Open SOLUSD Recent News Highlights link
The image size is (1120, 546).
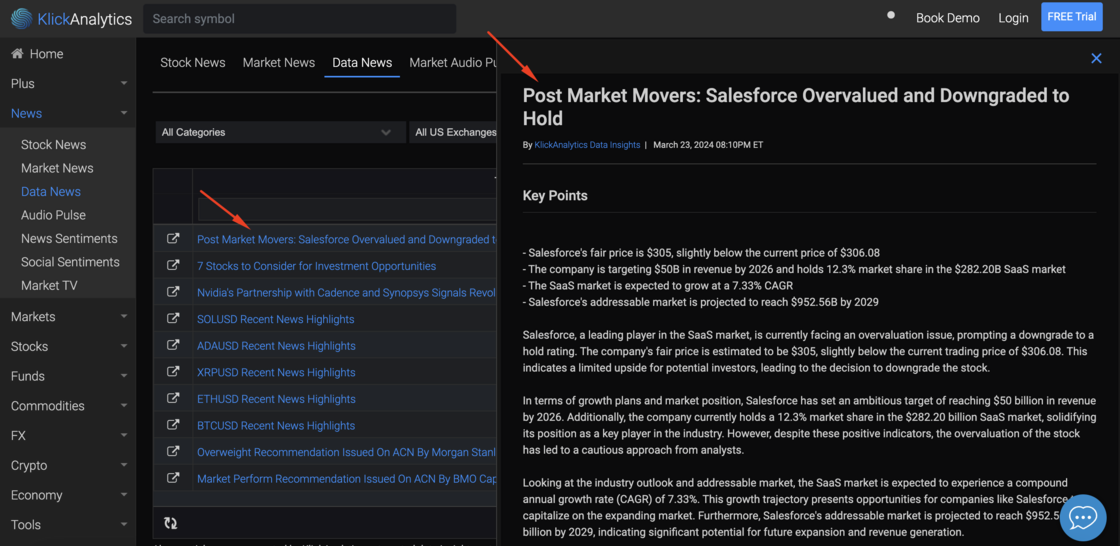[x=276, y=319]
